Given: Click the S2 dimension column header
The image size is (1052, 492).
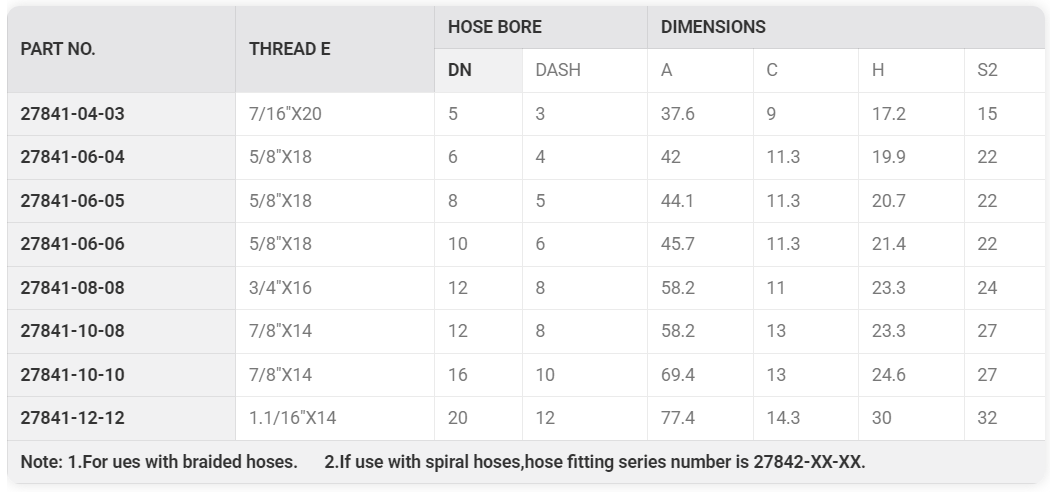Looking at the screenshot, I should 1004,70.
